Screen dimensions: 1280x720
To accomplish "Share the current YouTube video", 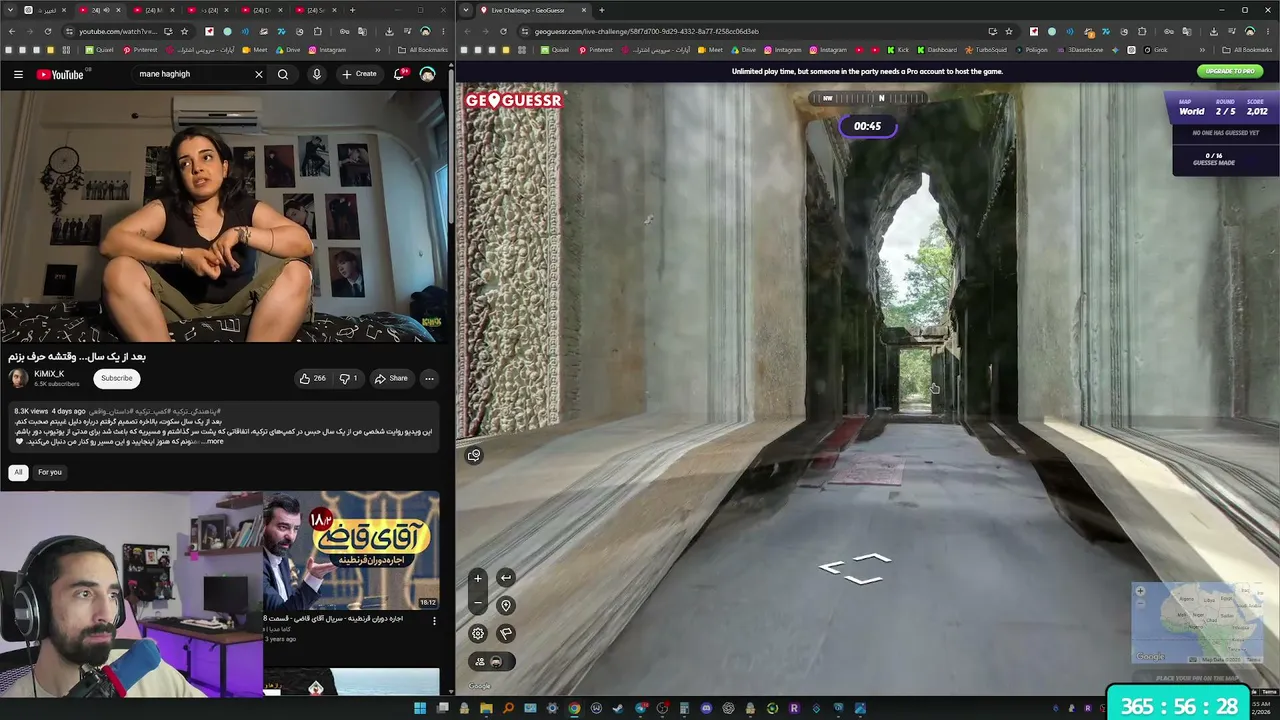I will click(390, 378).
